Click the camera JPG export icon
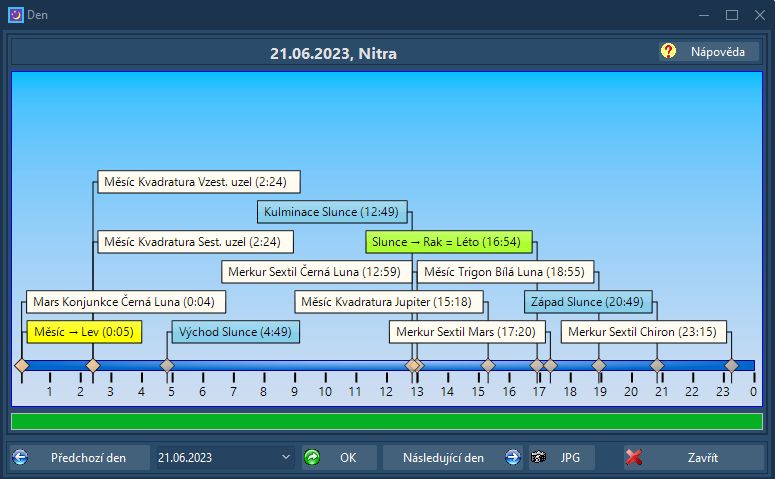Viewport: 775px width, 479px height. click(x=539, y=457)
